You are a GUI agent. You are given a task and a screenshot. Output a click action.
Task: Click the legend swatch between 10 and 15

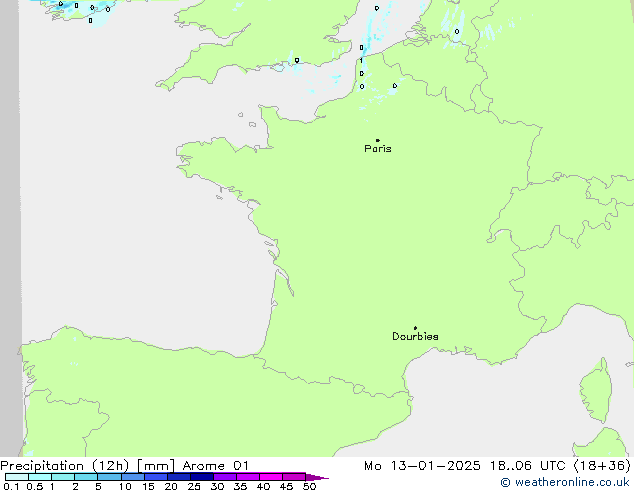pyautogui.click(x=133, y=477)
